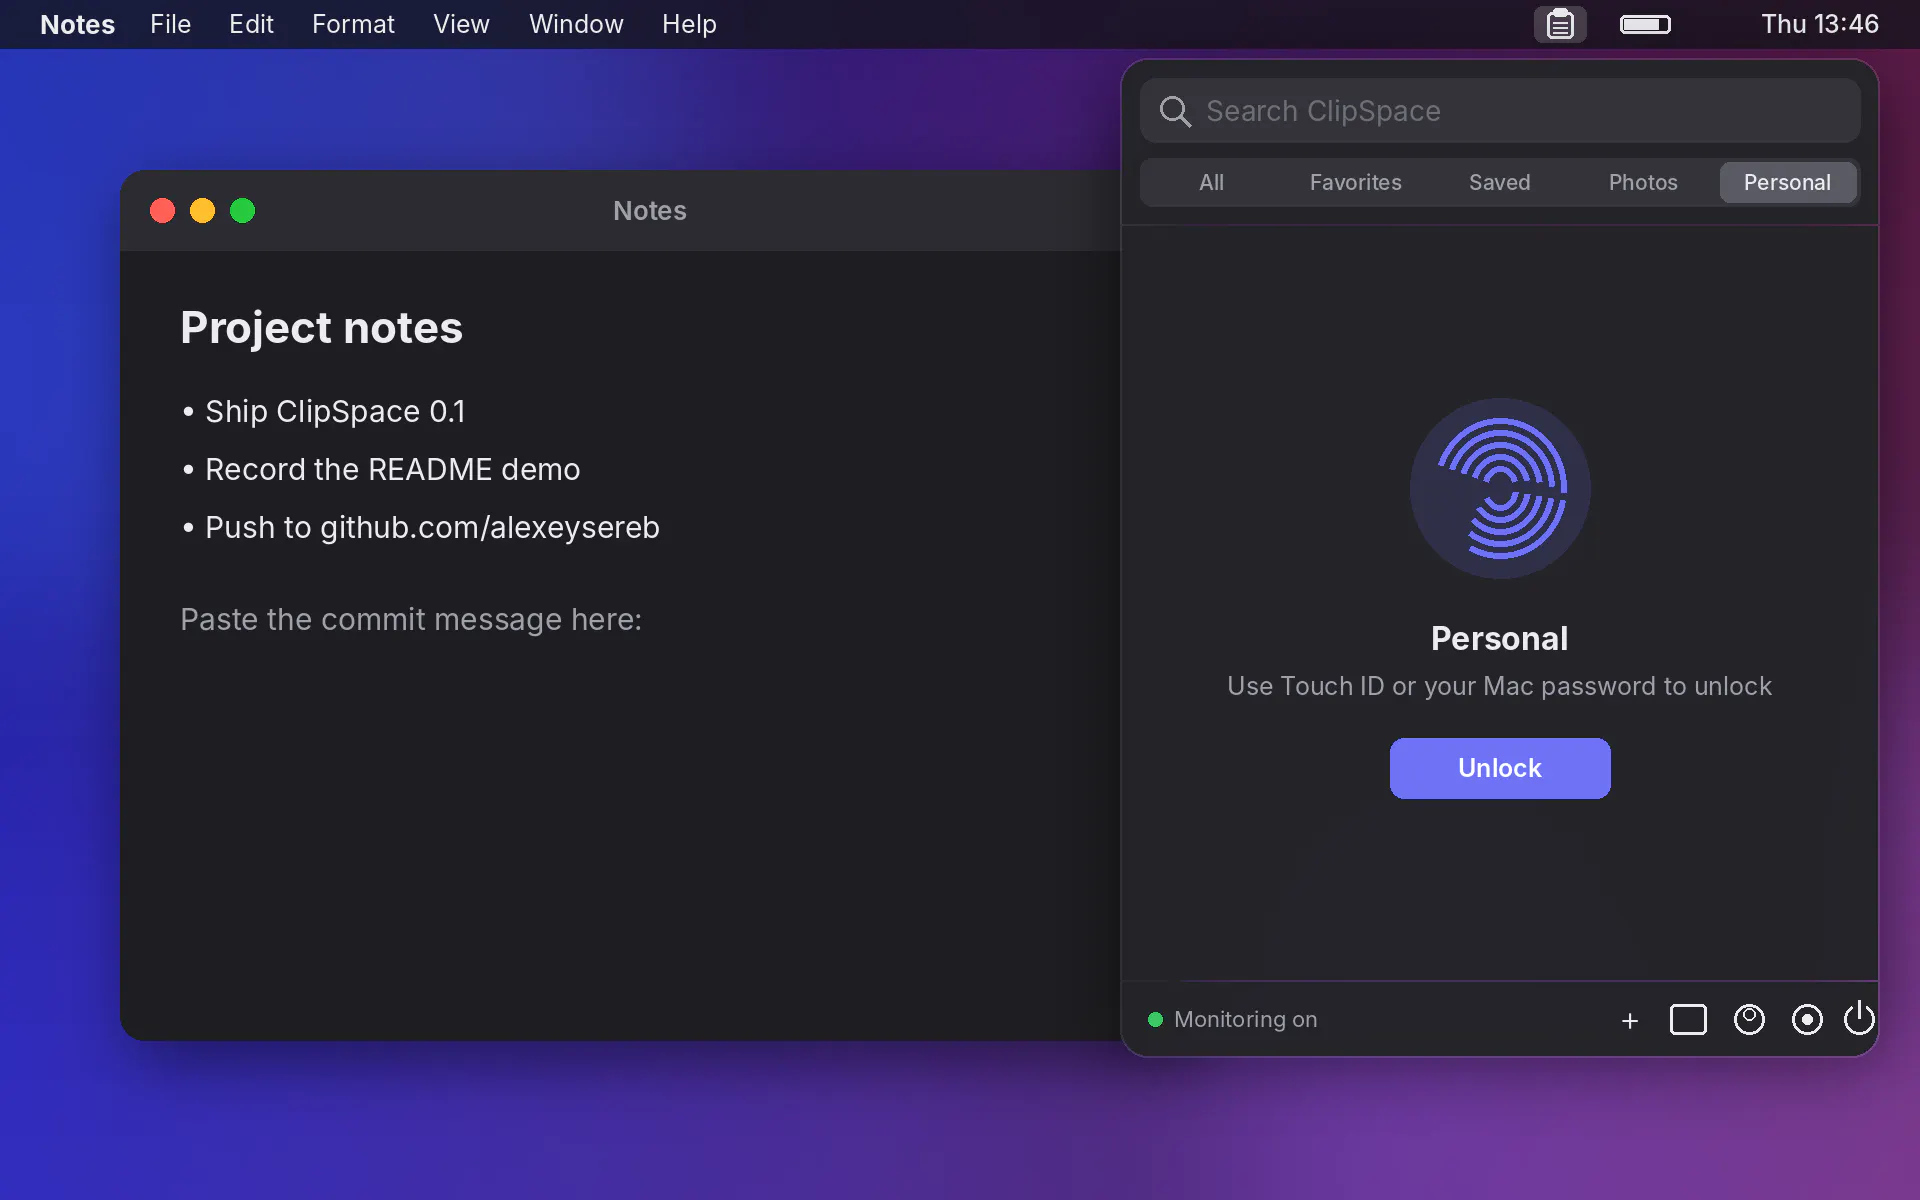Click the Thu 13:46 clock

[x=1820, y=24]
